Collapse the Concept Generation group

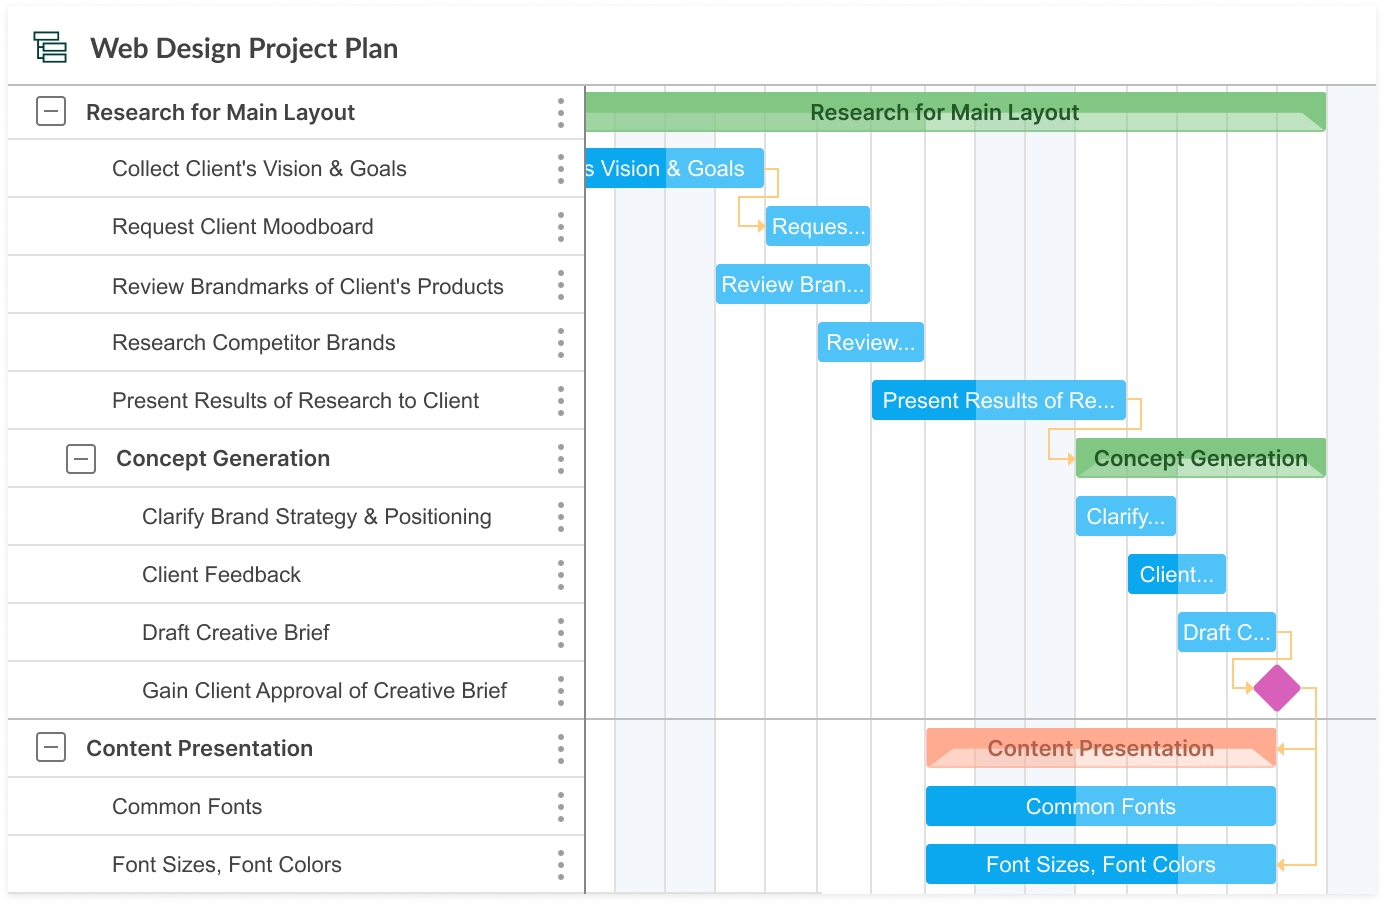[80, 458]
